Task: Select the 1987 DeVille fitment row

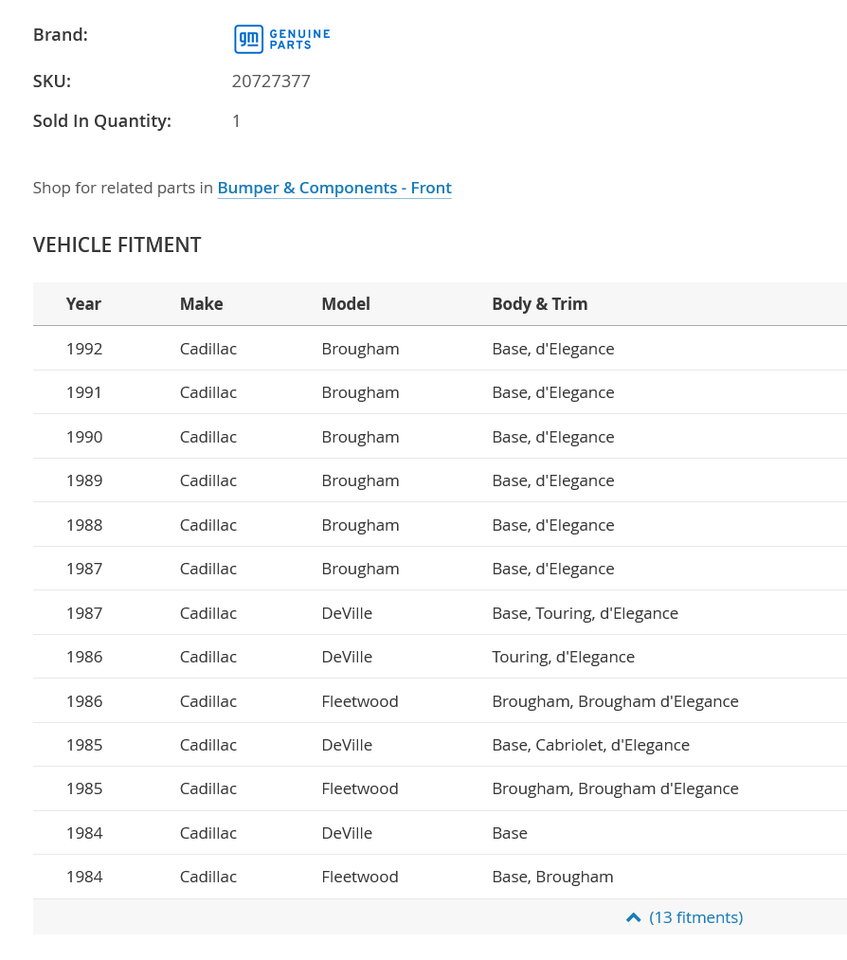Action: pyautogui.click(x=440, y=613)
